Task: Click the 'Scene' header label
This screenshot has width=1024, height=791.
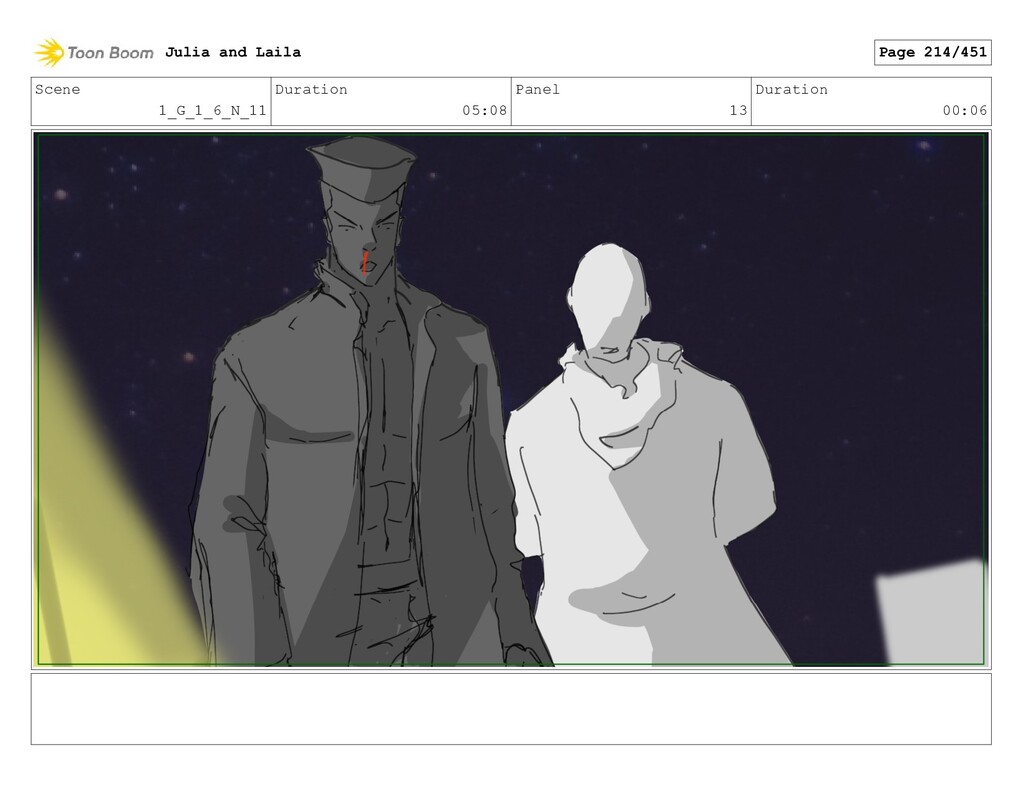Action: pos(57,89)
